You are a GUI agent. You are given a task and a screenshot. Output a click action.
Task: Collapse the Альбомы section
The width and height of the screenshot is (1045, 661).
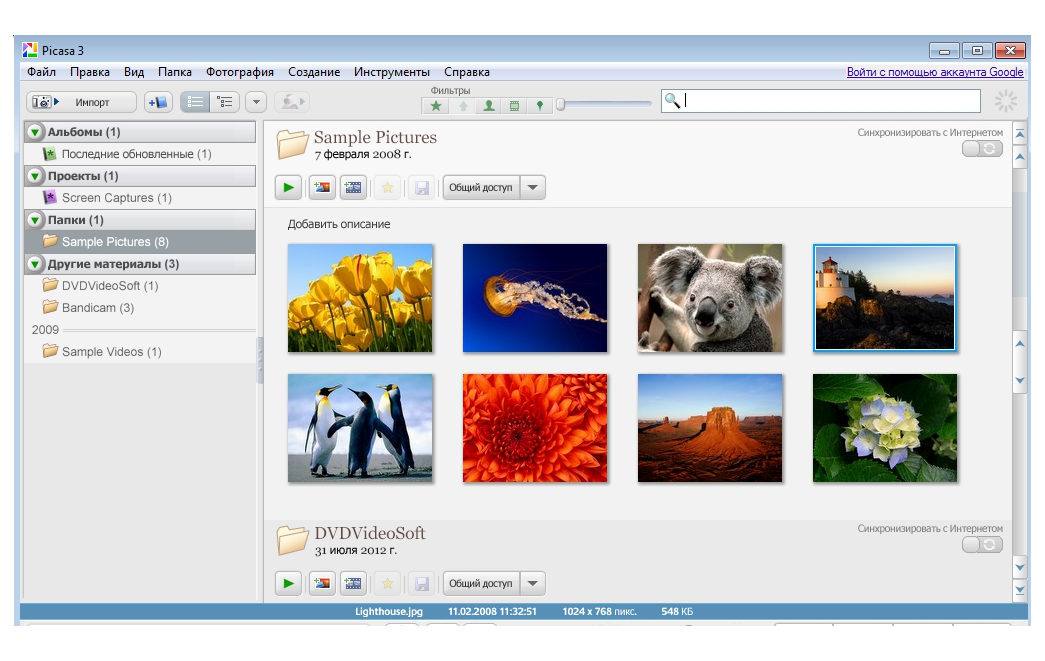[x=35, y=132]
